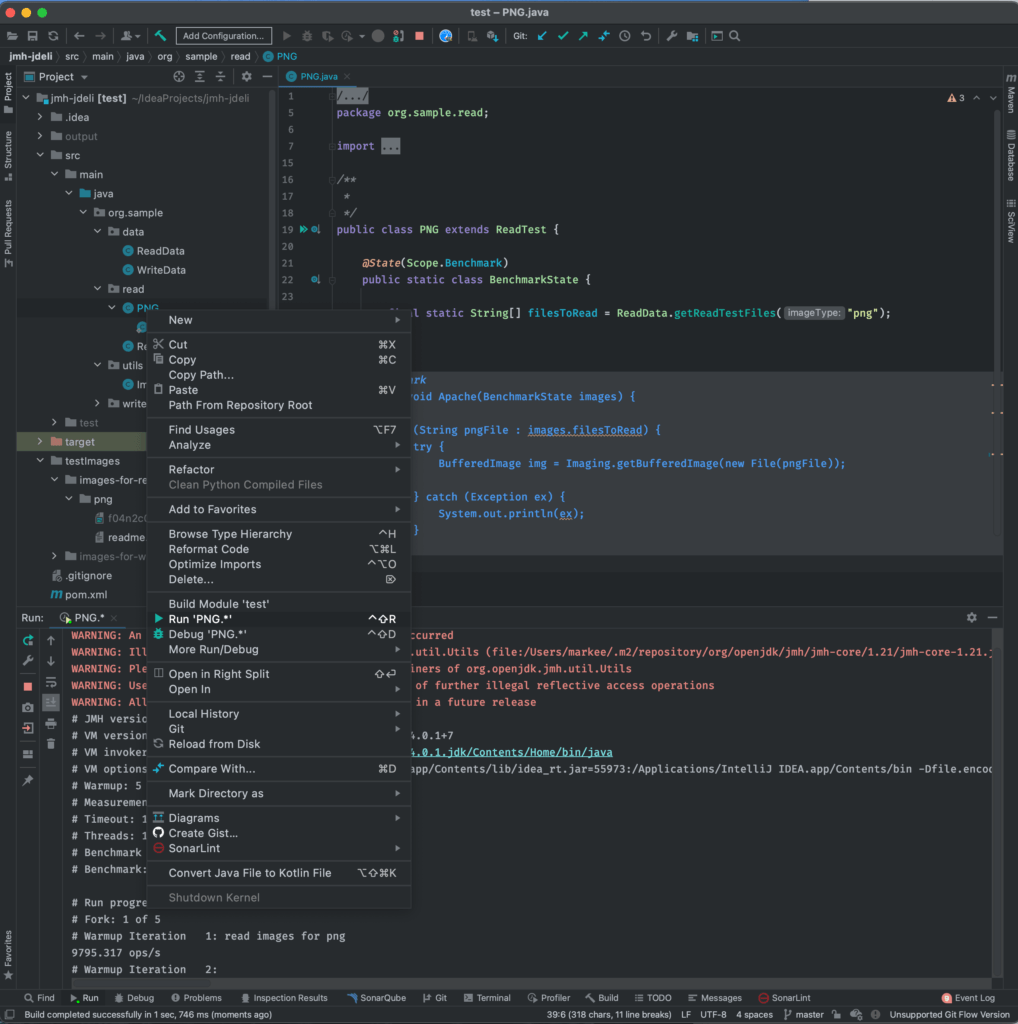Select Run 'PNG.*' from context menu

coord(200,619)
